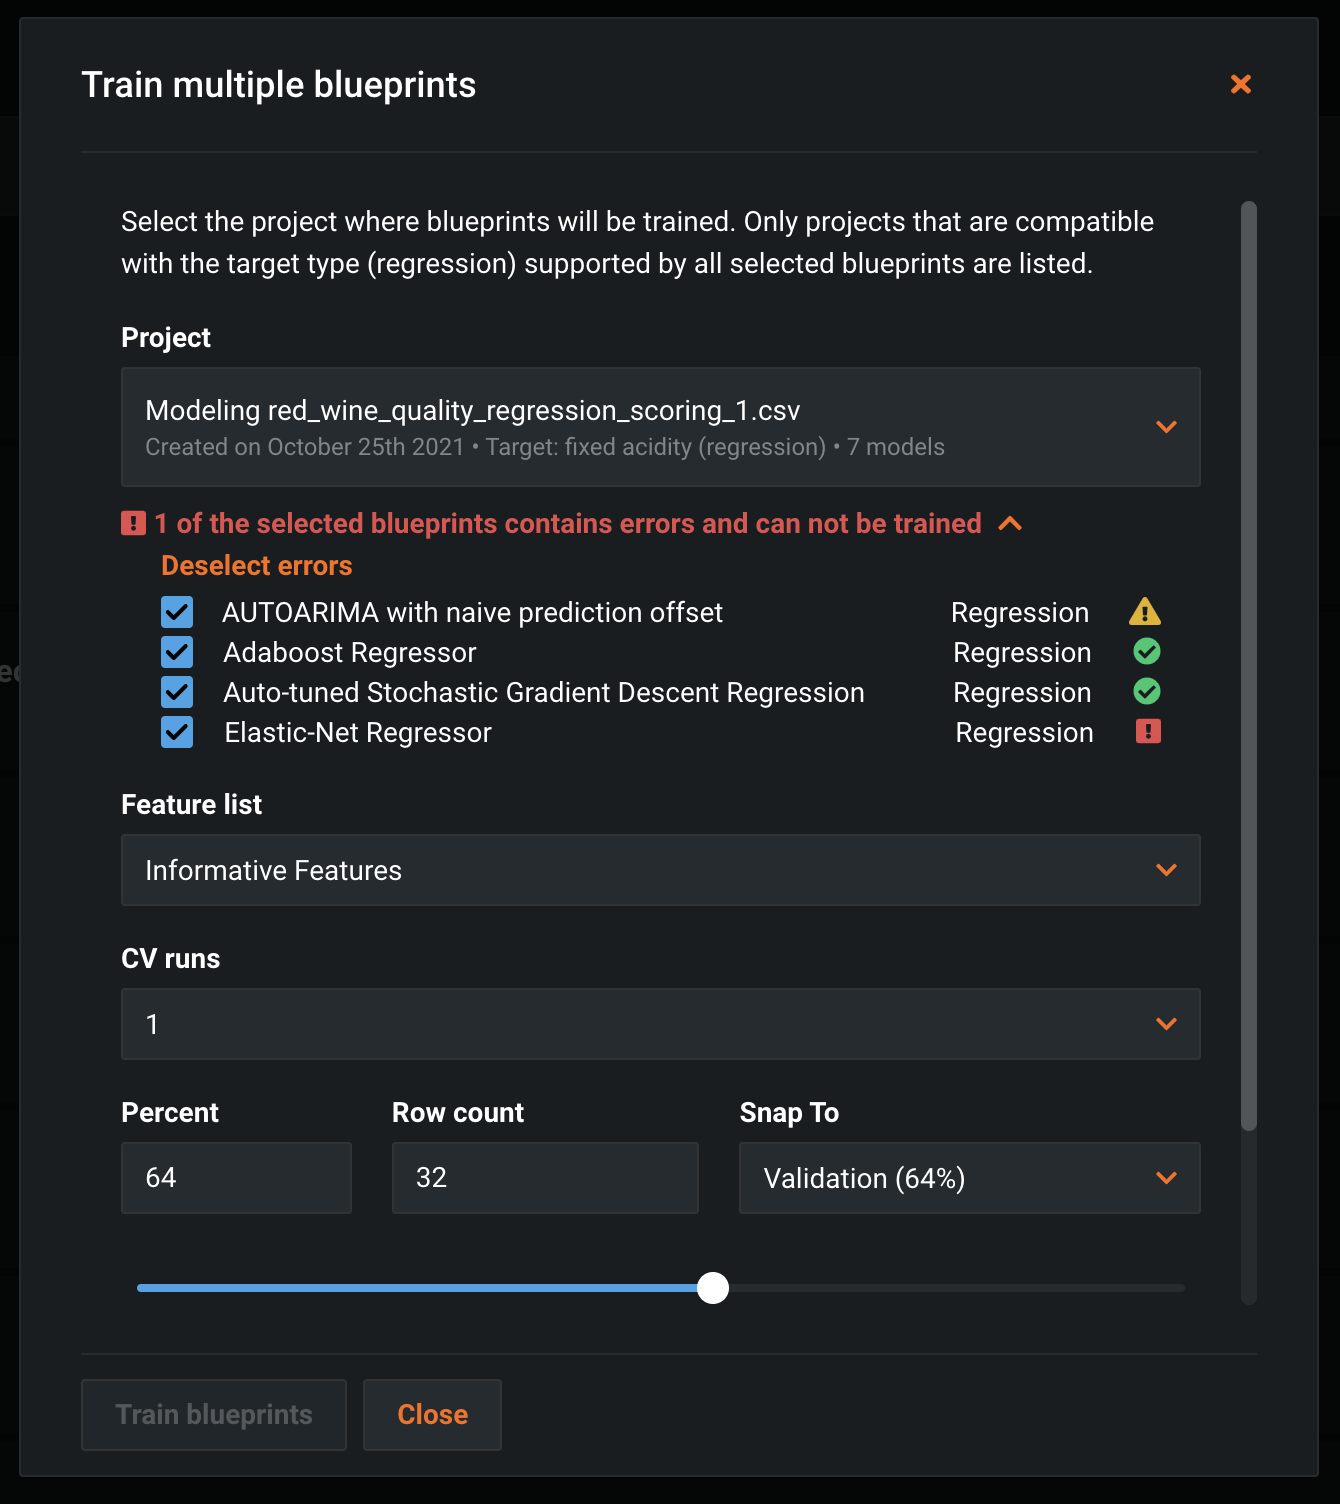Collapse the blueprint errors list chevron
Image resolution: width=1340 pixels, height=1504 pixels.
pyautogui.click(x=1010, y=523)
